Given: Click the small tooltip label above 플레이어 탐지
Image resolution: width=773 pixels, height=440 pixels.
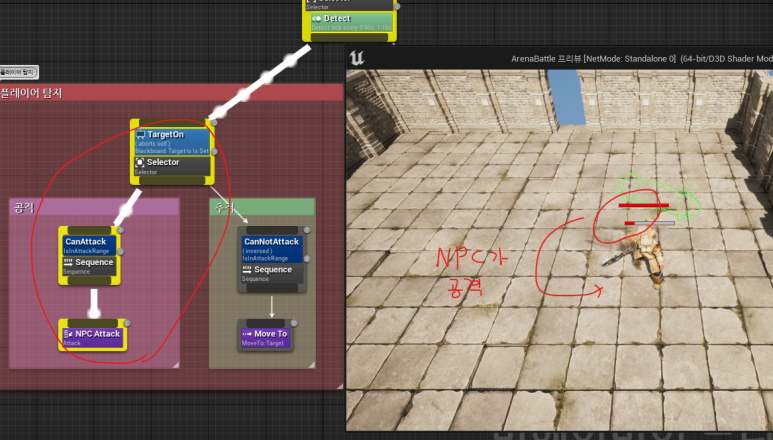Looking at the screenshot, I should pos(19,72).
